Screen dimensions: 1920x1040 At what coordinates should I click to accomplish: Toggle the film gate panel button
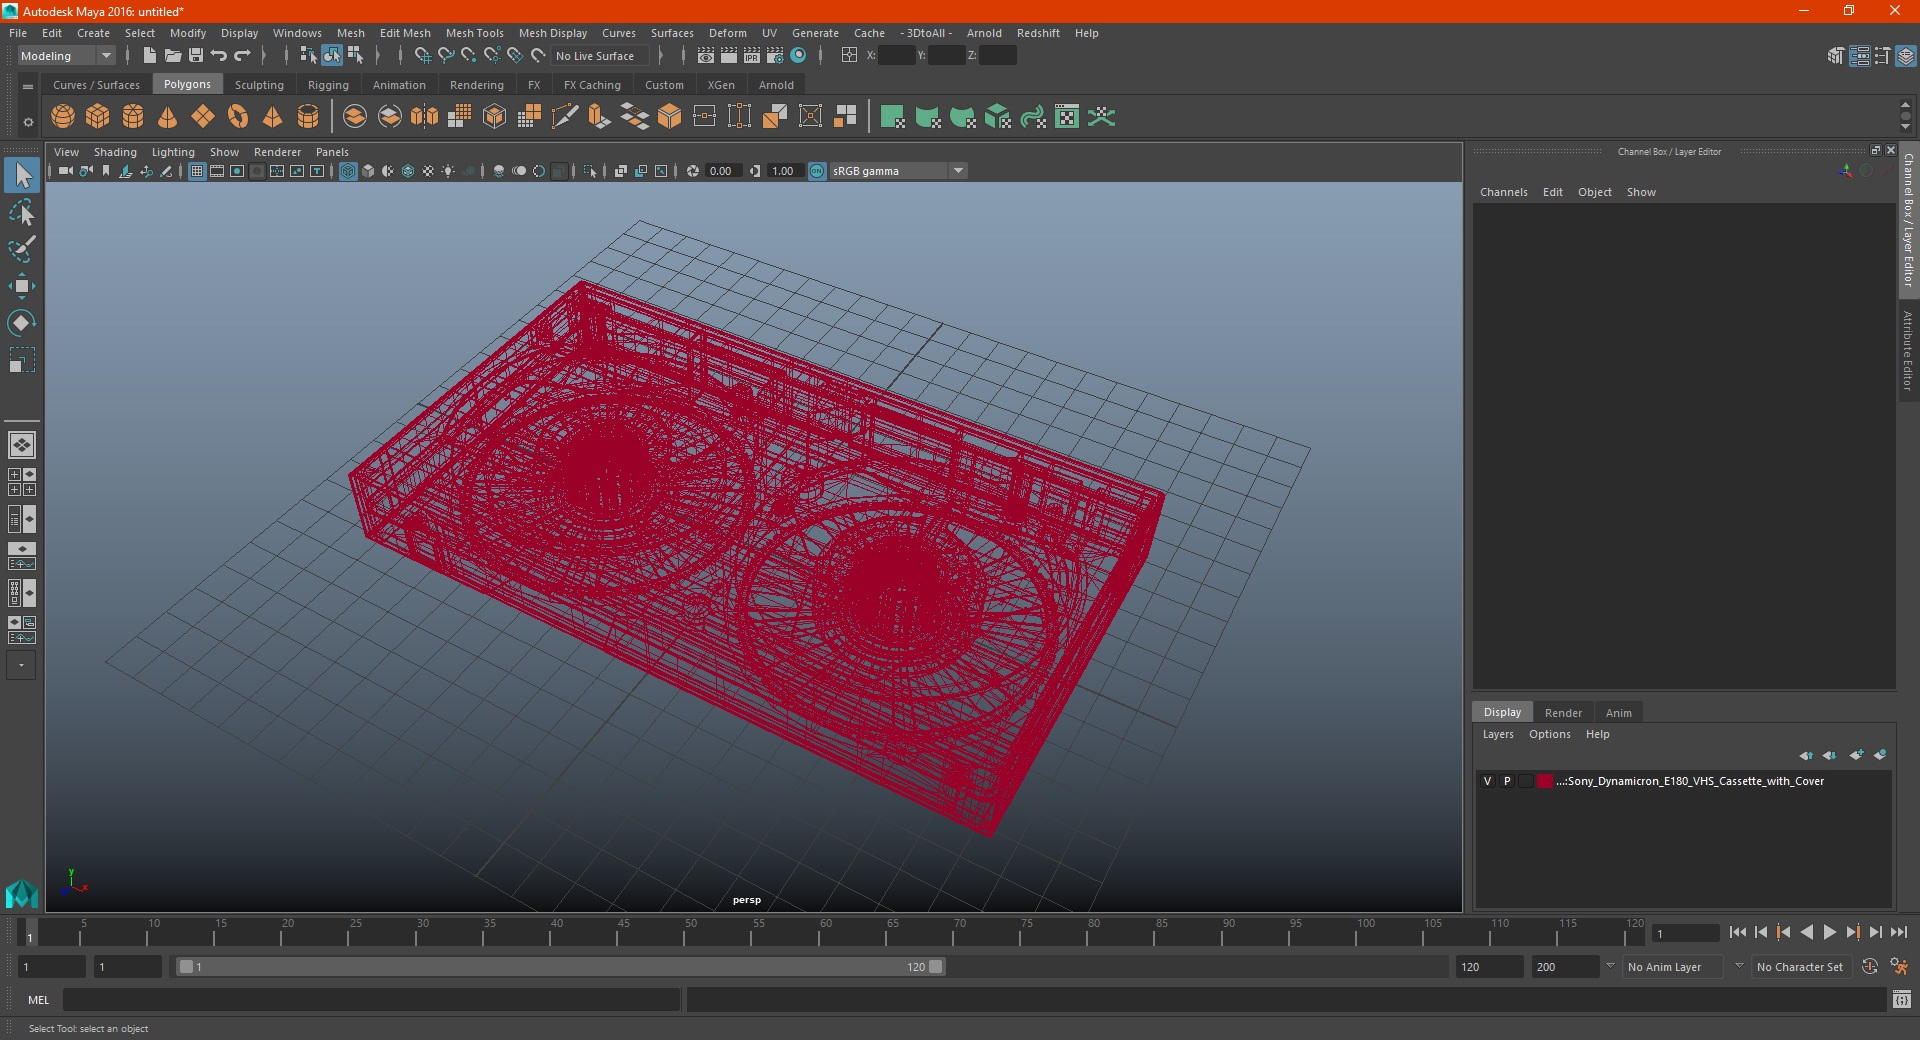pyautogui.click(x=217, y=171)
